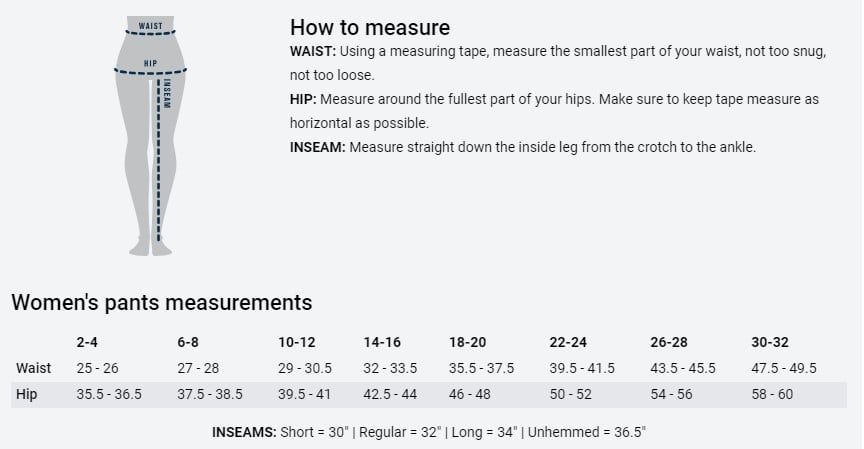864x449 pixels.
Task: Click the WAIST label on the figure
Action: (150, 26)
